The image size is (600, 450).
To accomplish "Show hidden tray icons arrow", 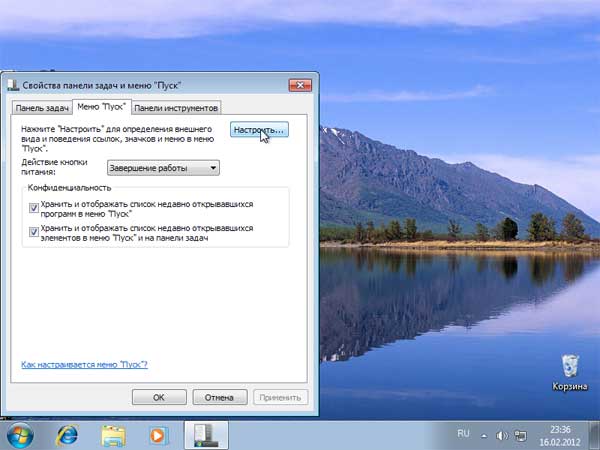I will 484,435.
